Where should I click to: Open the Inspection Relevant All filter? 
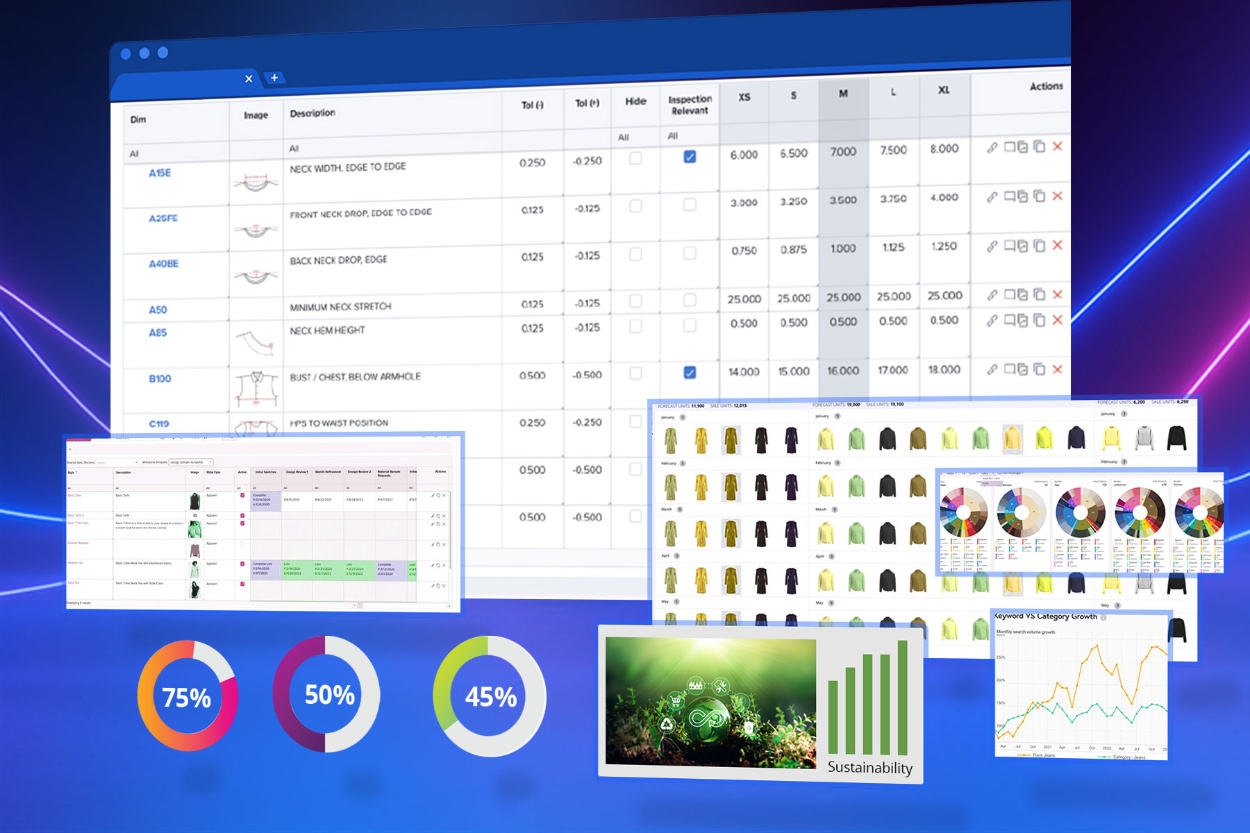point(673,137)
